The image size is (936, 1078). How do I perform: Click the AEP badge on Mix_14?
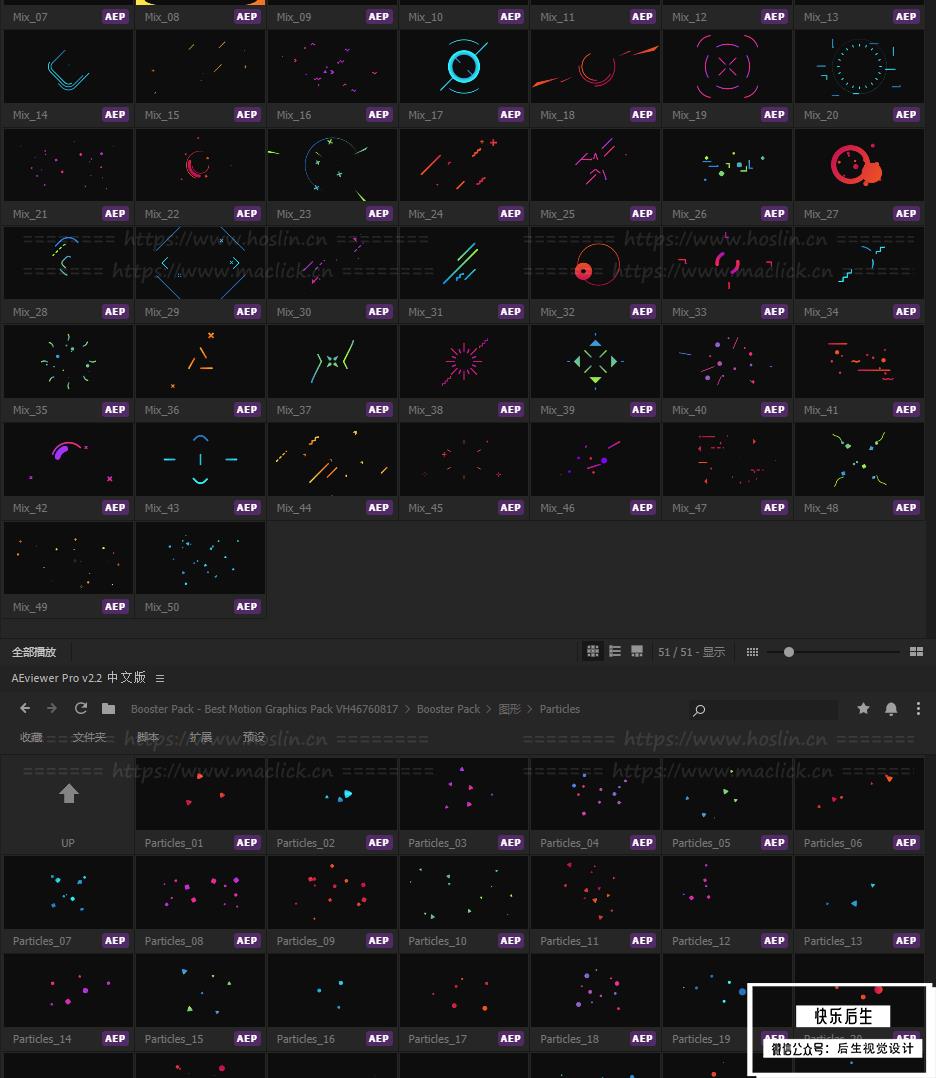click(115, 115)
